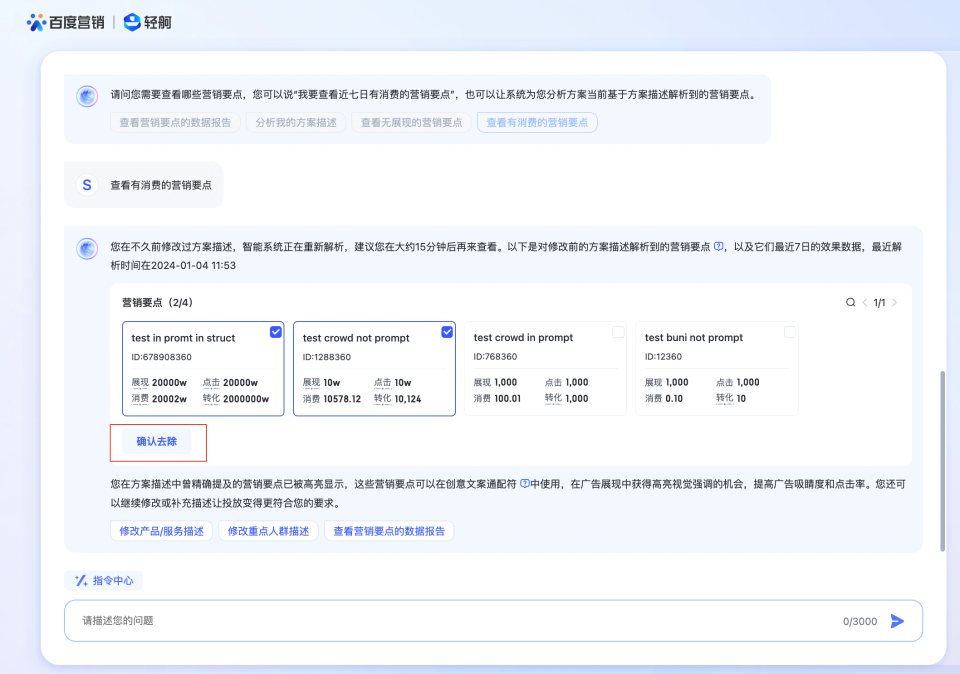Viewport: 960px width, 674px height.
Task: Click the 轻舸 logo icon
Action: point(133,21)
